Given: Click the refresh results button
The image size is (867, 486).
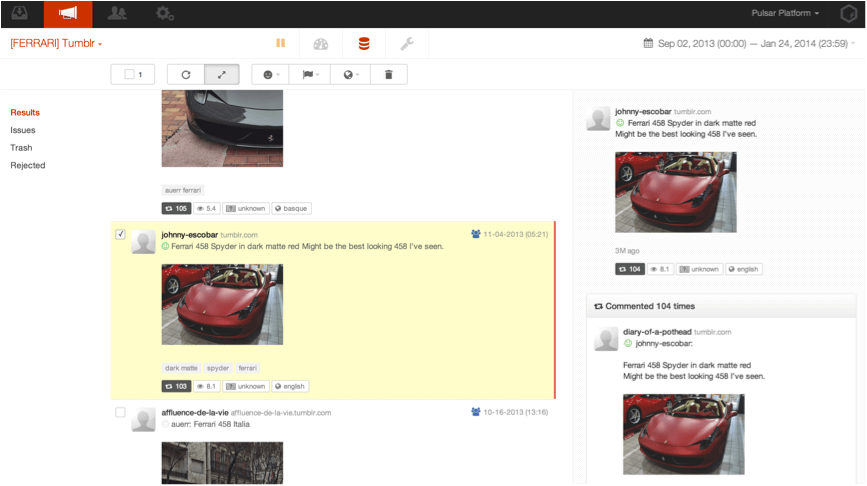Looking at the screenshot, I should click(x=185, y=74).
